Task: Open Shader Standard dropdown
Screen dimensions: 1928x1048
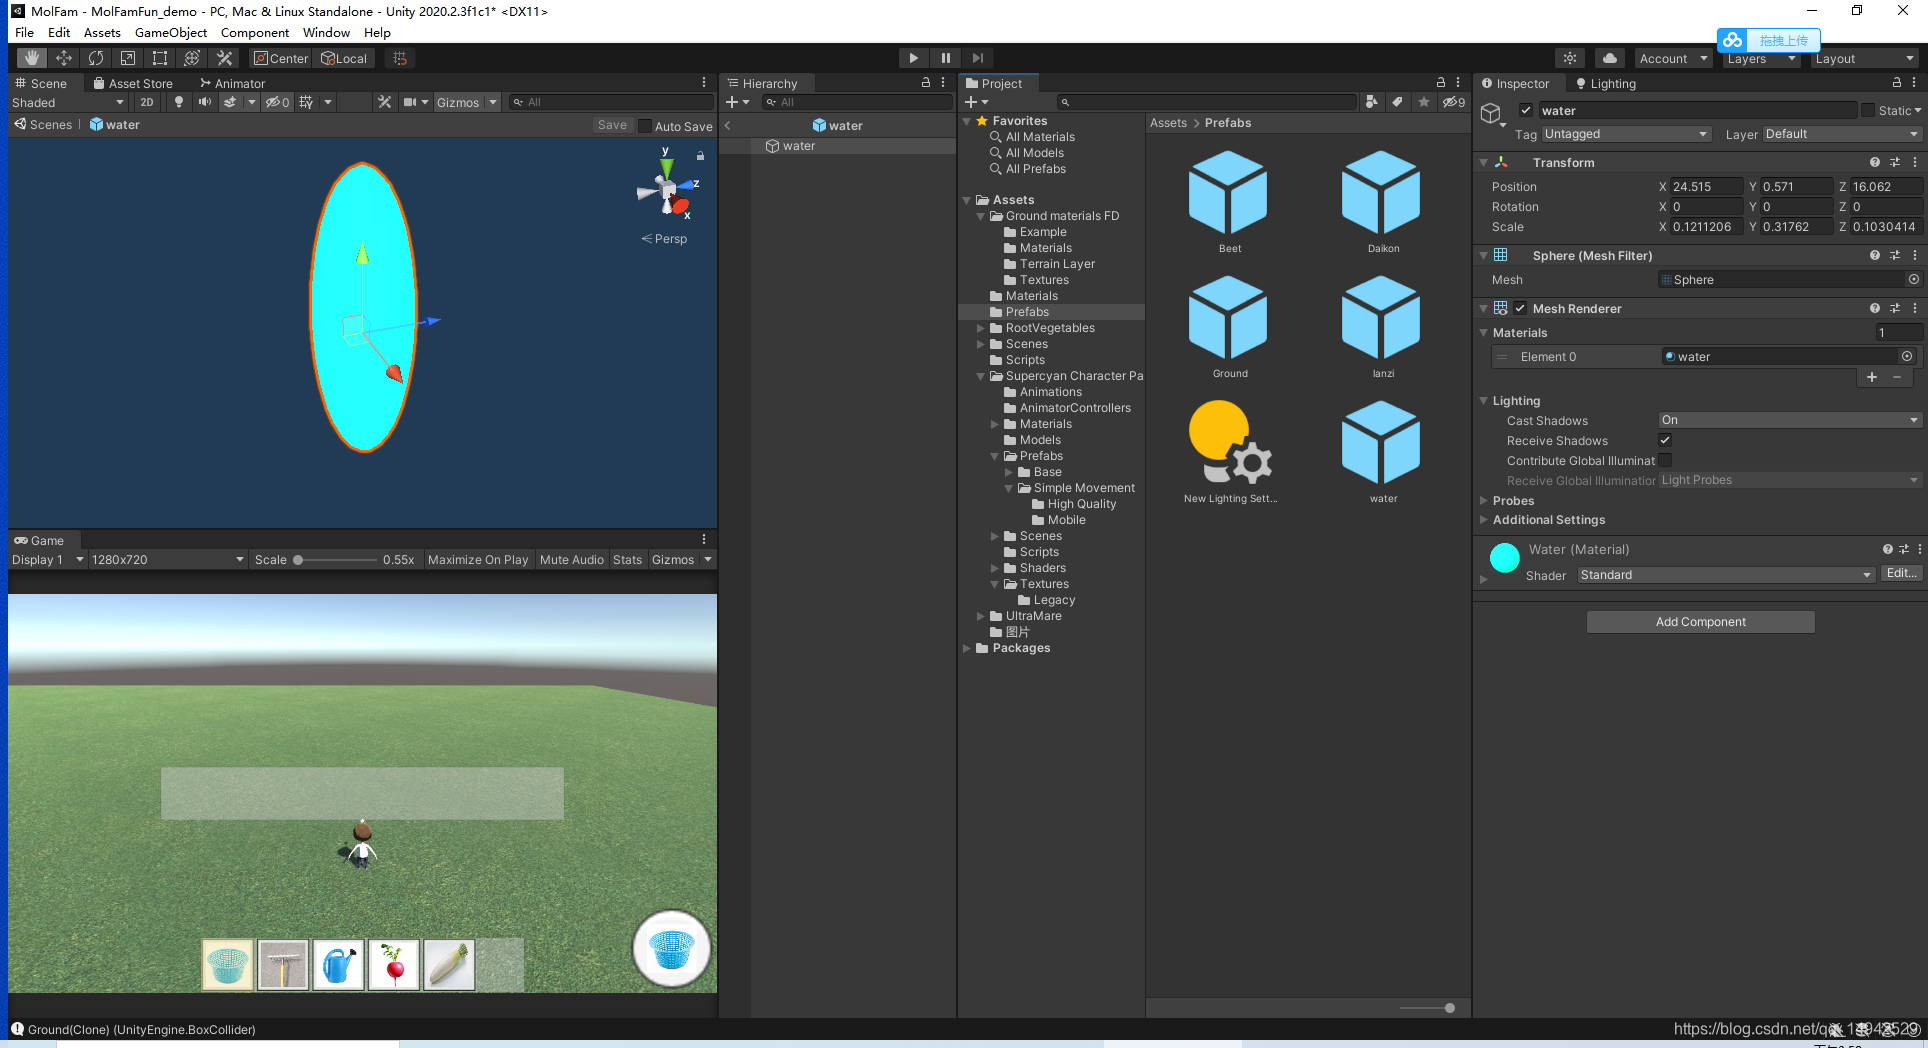Action: [1726, 575]
